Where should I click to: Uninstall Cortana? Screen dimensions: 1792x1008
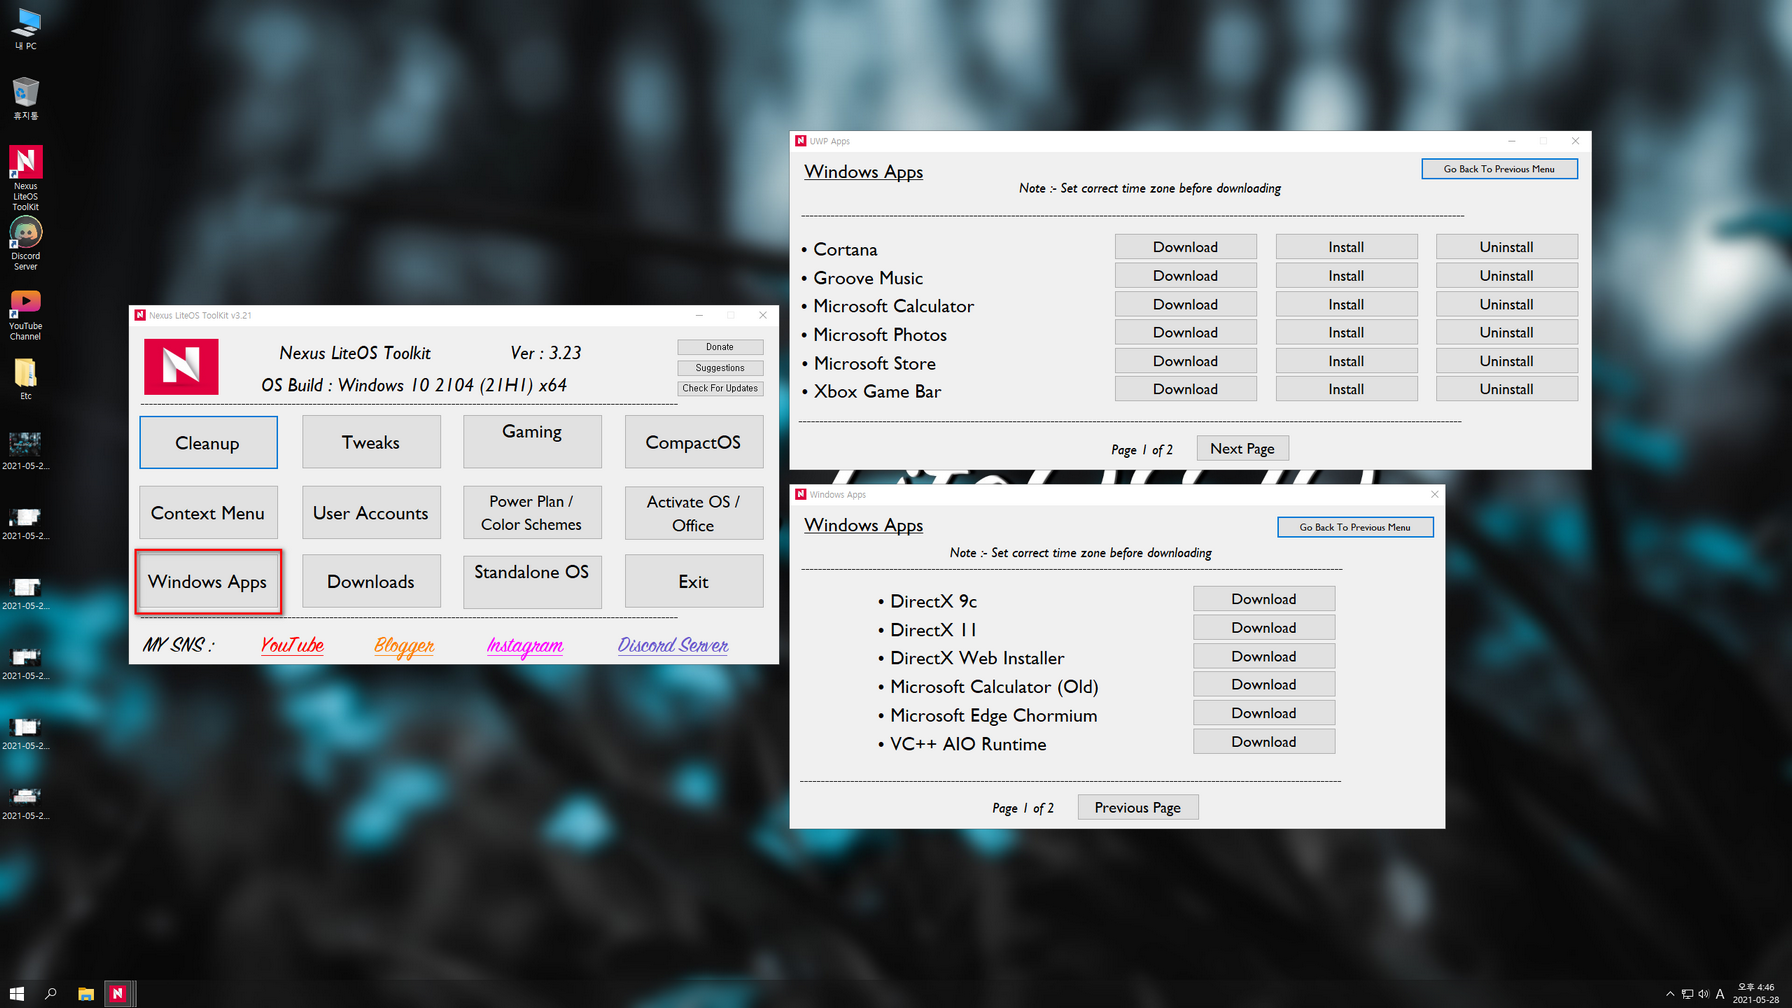pos(1506,247)
